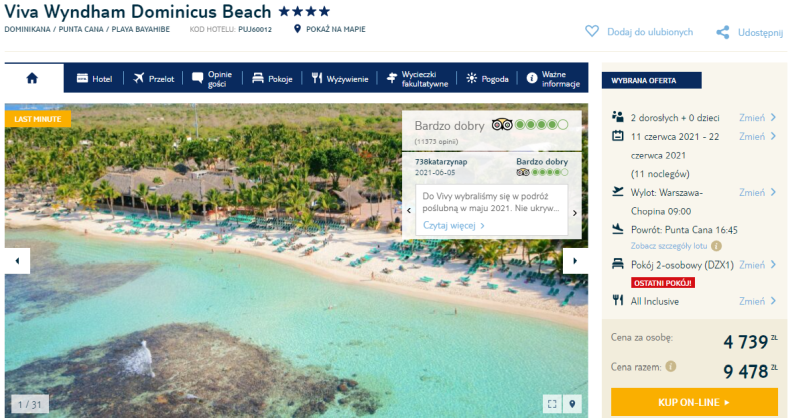
Task: Expand Zmień for the room type
Action: (x=757, y=265)
